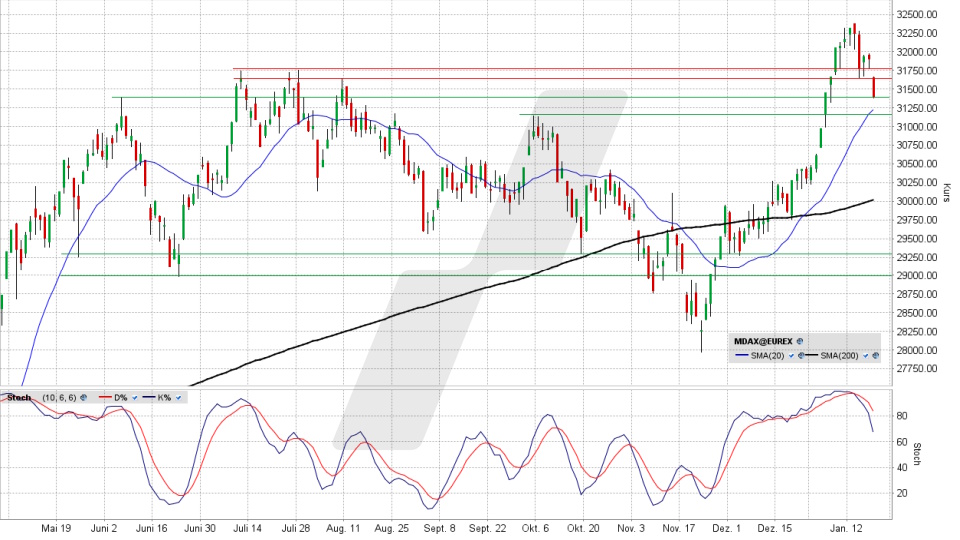Image resolution: width=960 pixels, height=540 pixels.
Task: Select the SMA(200) legend label
Action: click(x=839, y=356)
